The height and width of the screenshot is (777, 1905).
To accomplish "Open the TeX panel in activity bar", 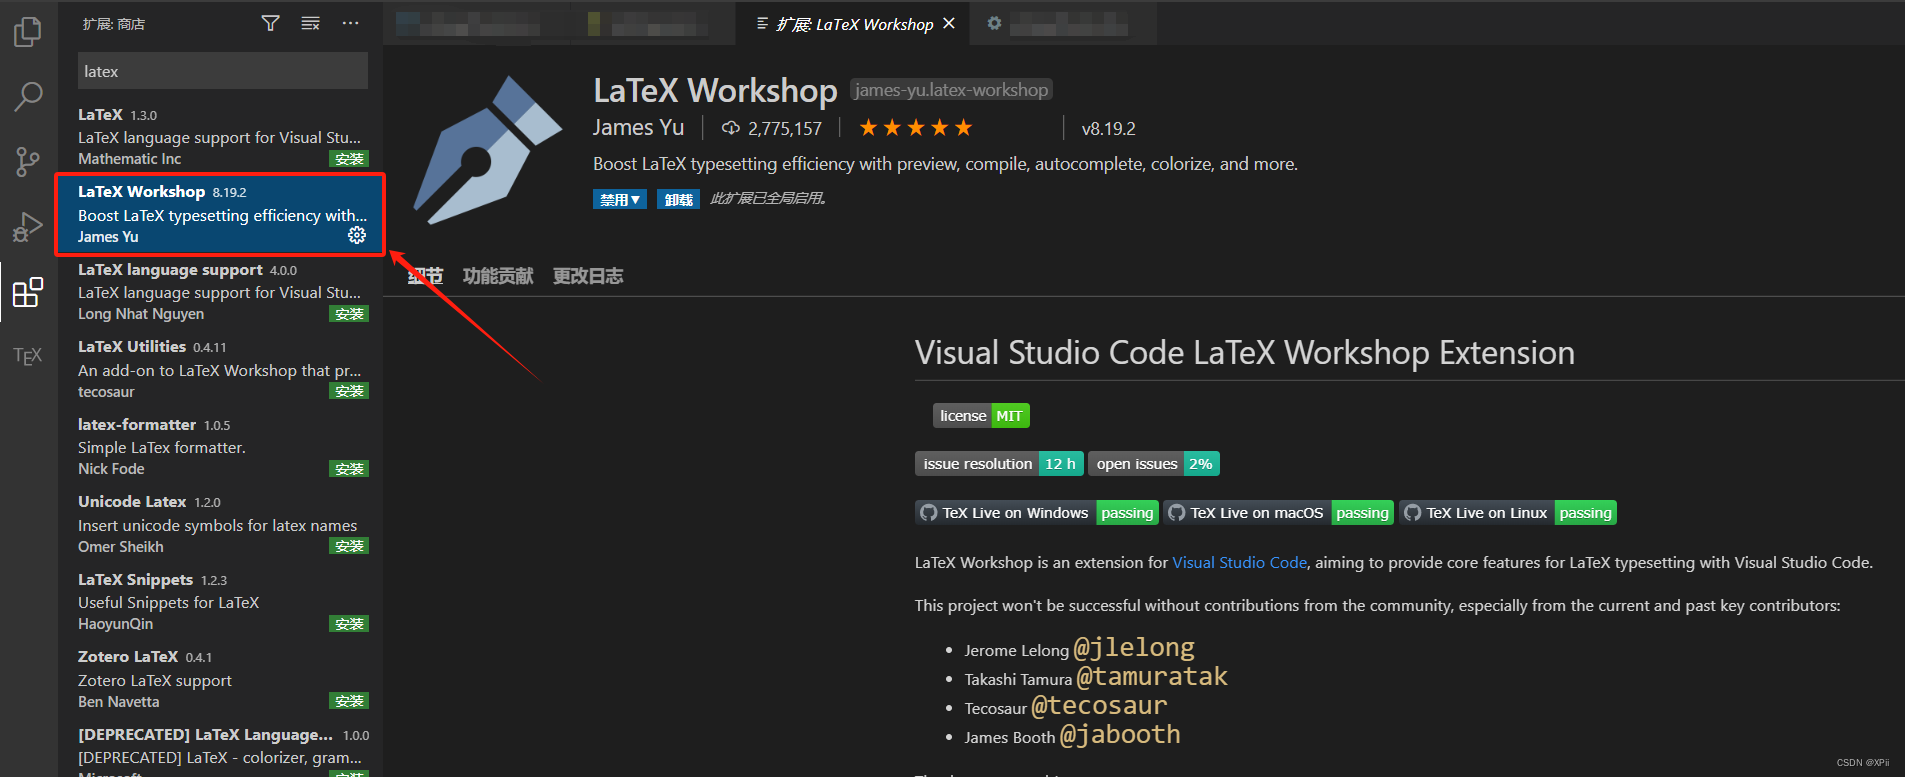I will click(28, 356).
